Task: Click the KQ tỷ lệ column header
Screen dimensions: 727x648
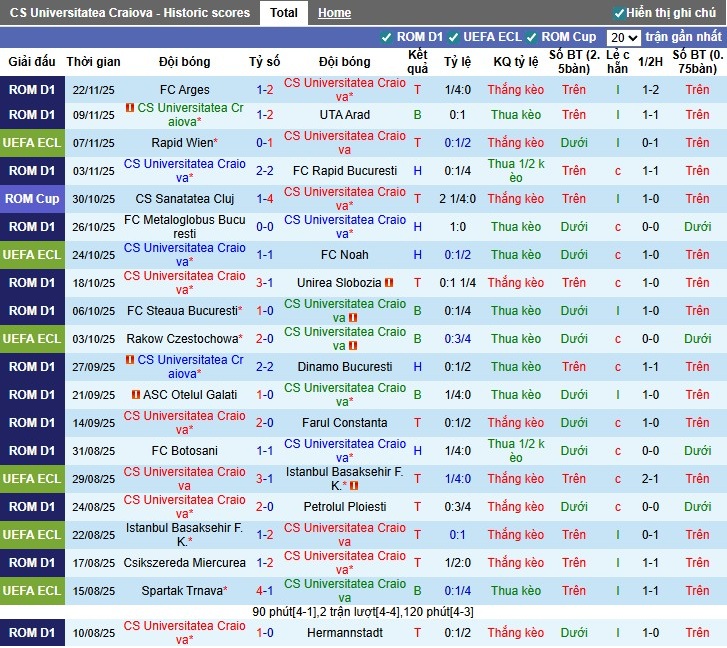Action: (516, 62)
